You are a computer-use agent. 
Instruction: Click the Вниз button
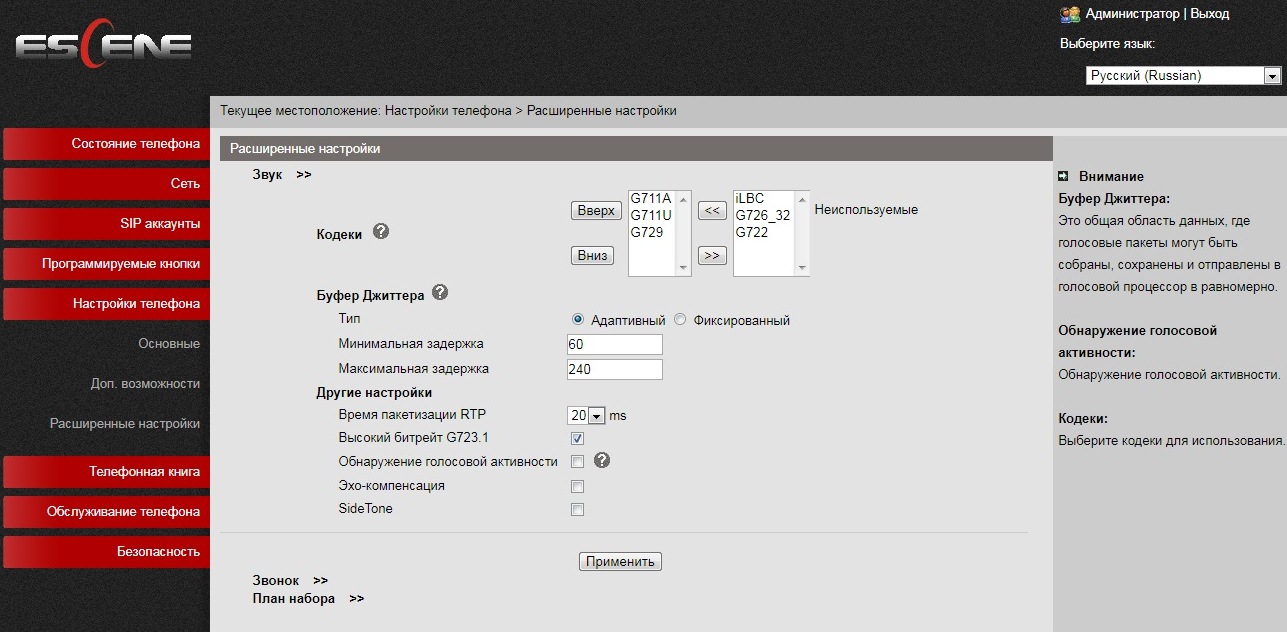[x=592, y=255]
